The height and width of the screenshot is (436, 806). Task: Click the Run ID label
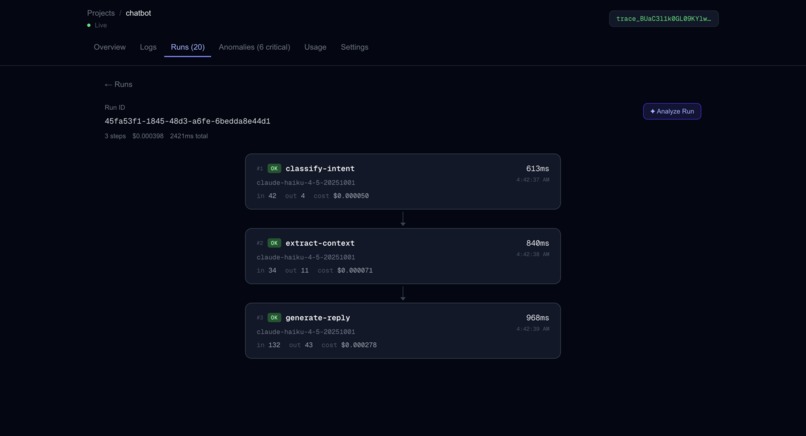(115, 107)
